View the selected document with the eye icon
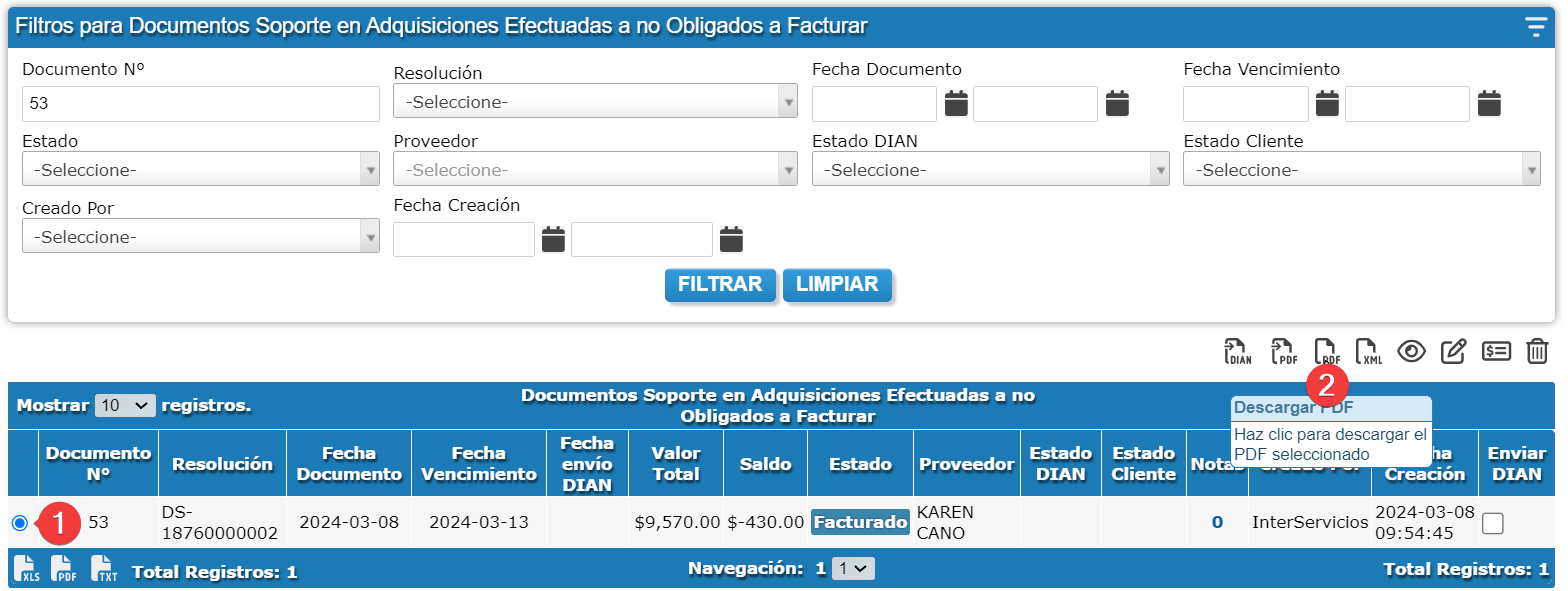This screenshot has height=591, width=1568. (x=1411, y=351)
